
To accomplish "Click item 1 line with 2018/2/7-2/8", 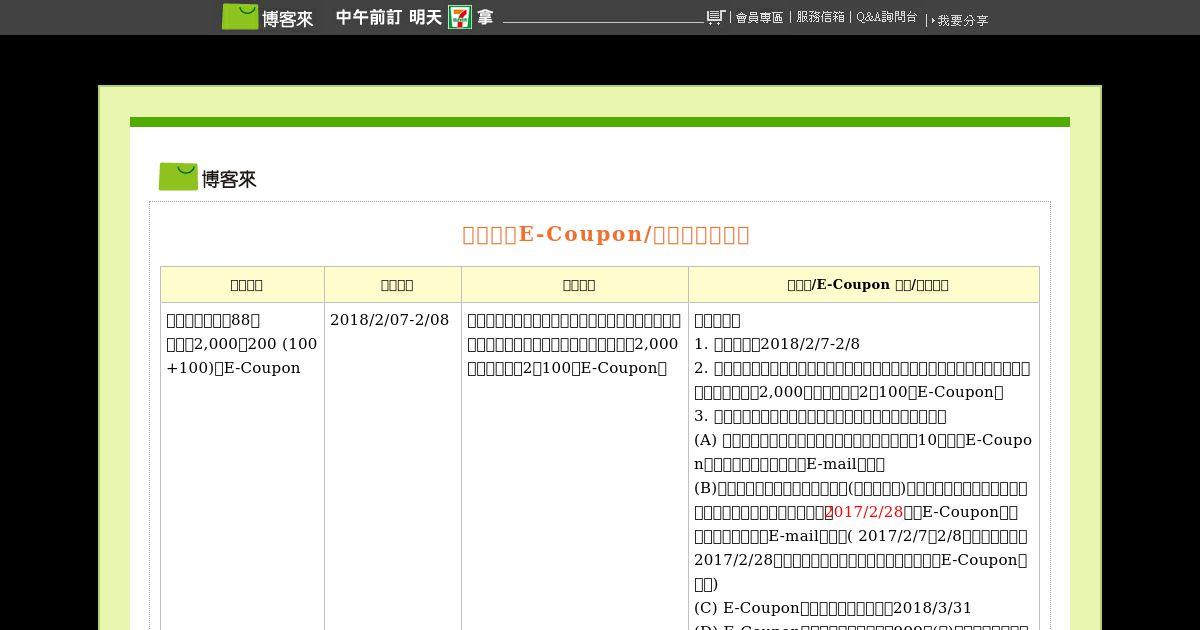I will click(x=777, y=344).
